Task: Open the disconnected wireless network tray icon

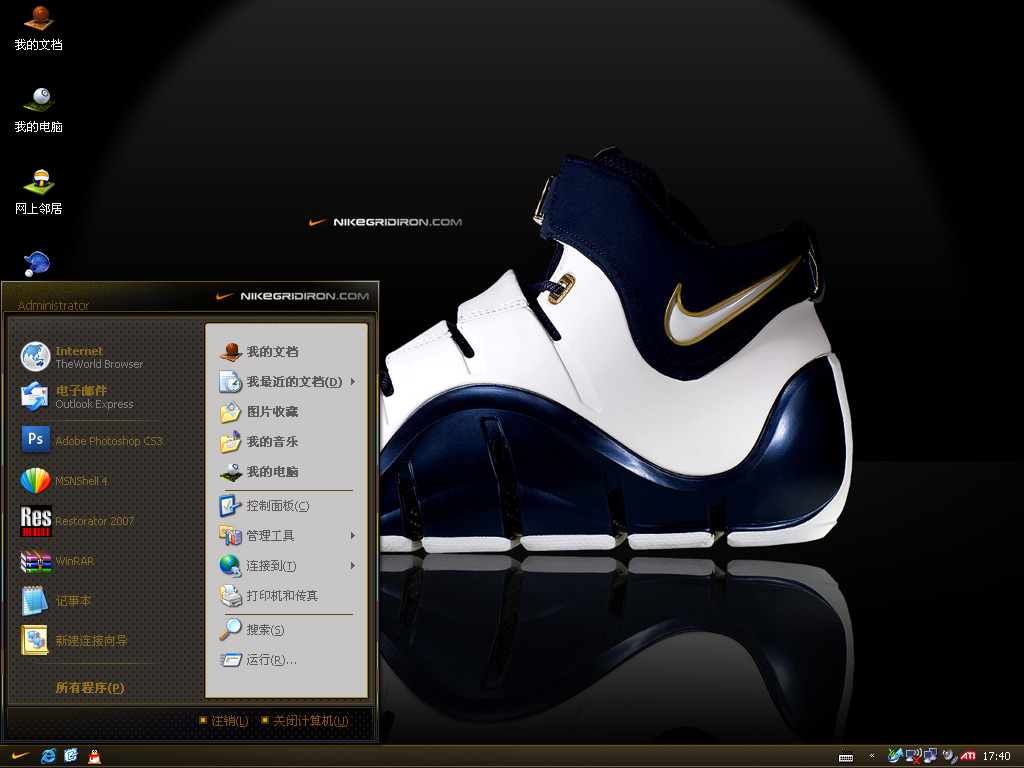Action: click(913, 756)
